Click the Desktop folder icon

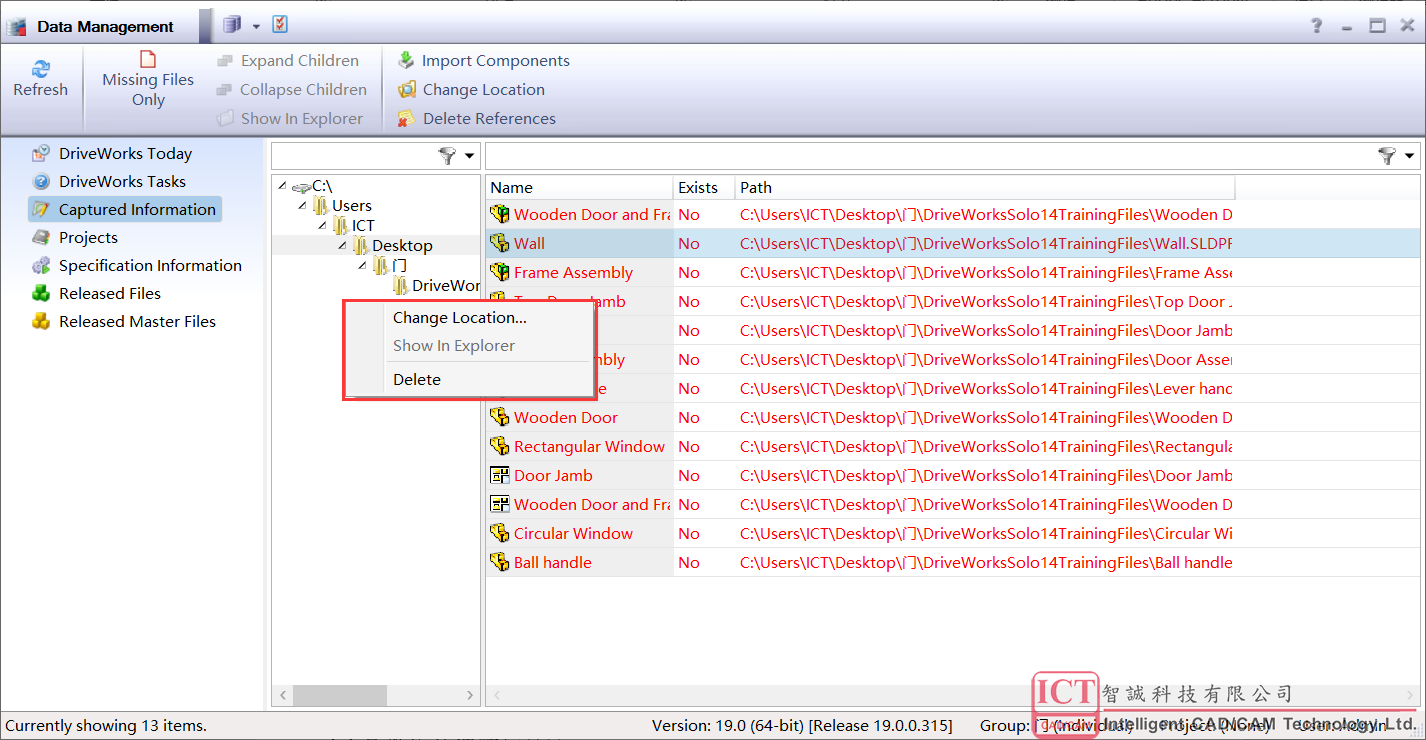pos(360,246)
